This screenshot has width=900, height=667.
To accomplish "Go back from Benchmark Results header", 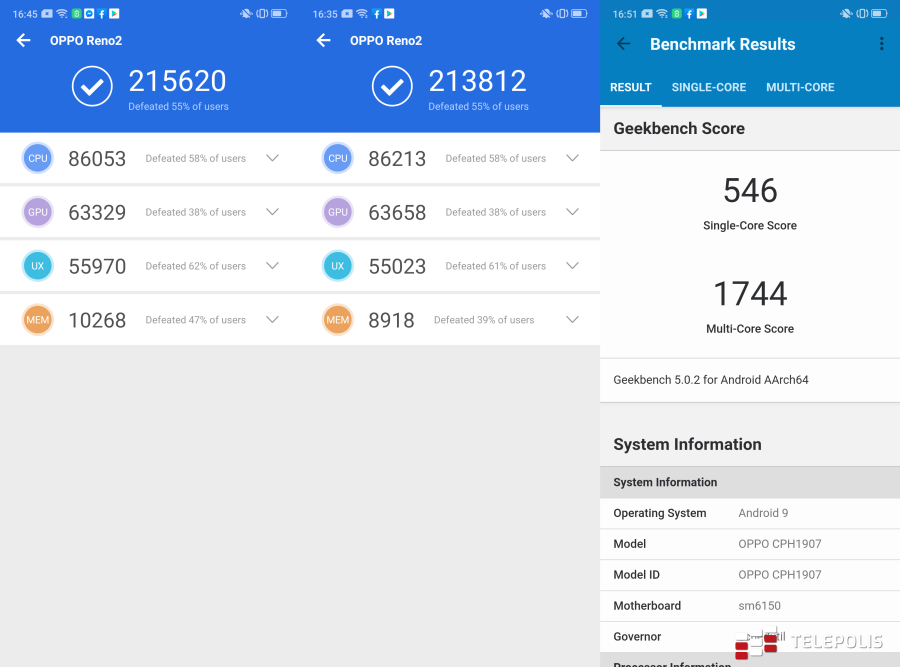I will click(623, 44).
